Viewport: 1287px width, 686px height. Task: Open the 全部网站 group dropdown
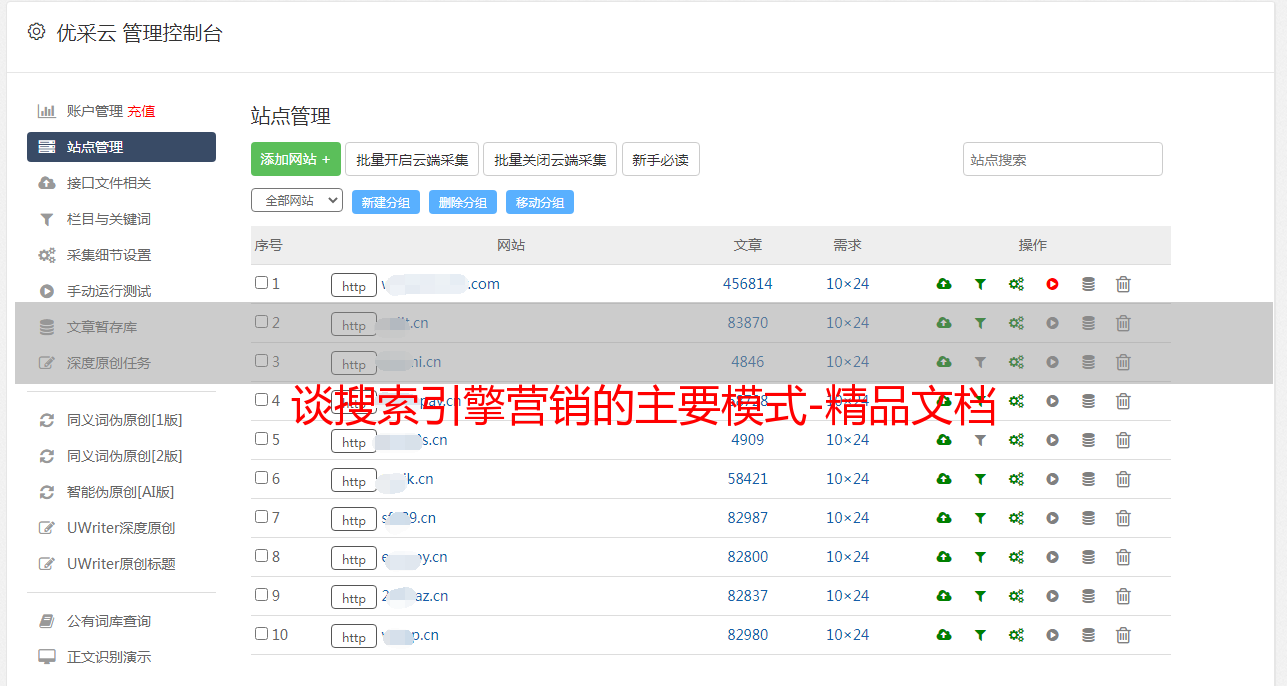[x=297, y=201]
